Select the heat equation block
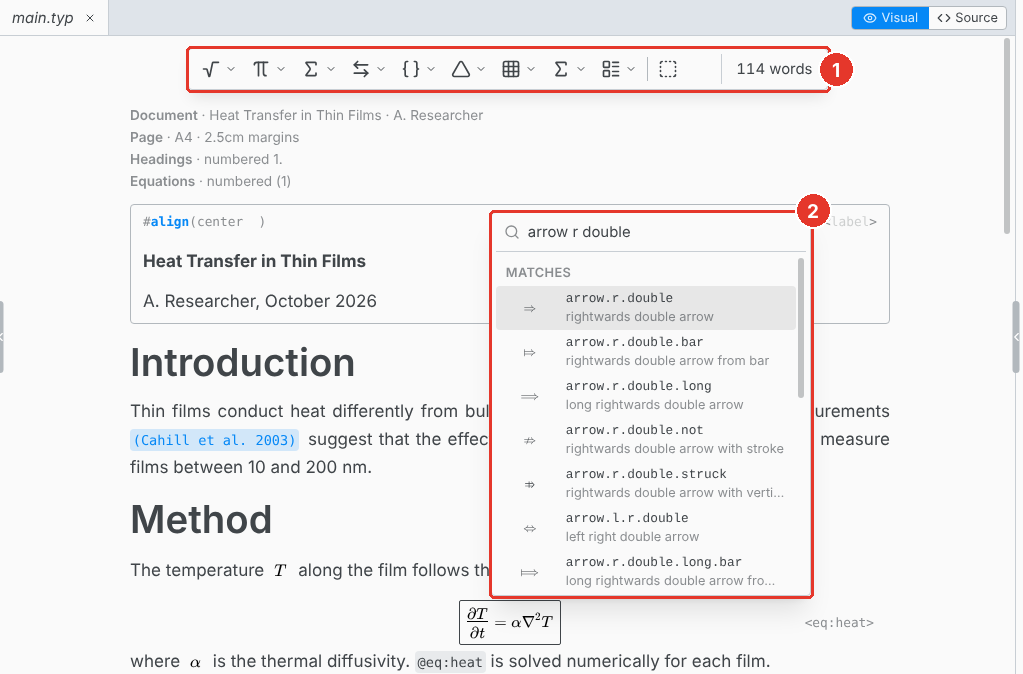Screen dimensions: 1023x674 pyautogui.click(x=510, y=622)
